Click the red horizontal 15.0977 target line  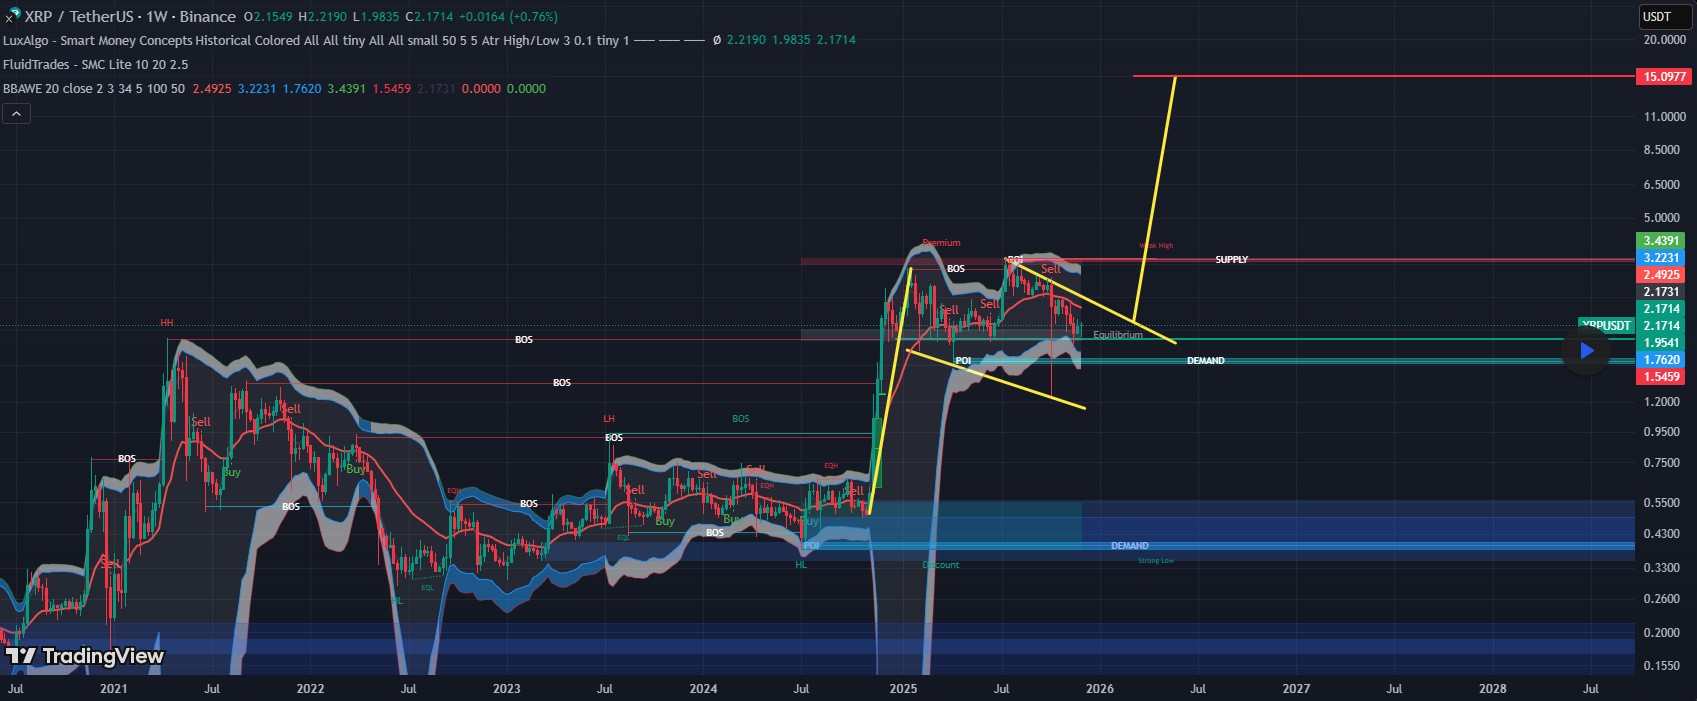click(1383, 76)
